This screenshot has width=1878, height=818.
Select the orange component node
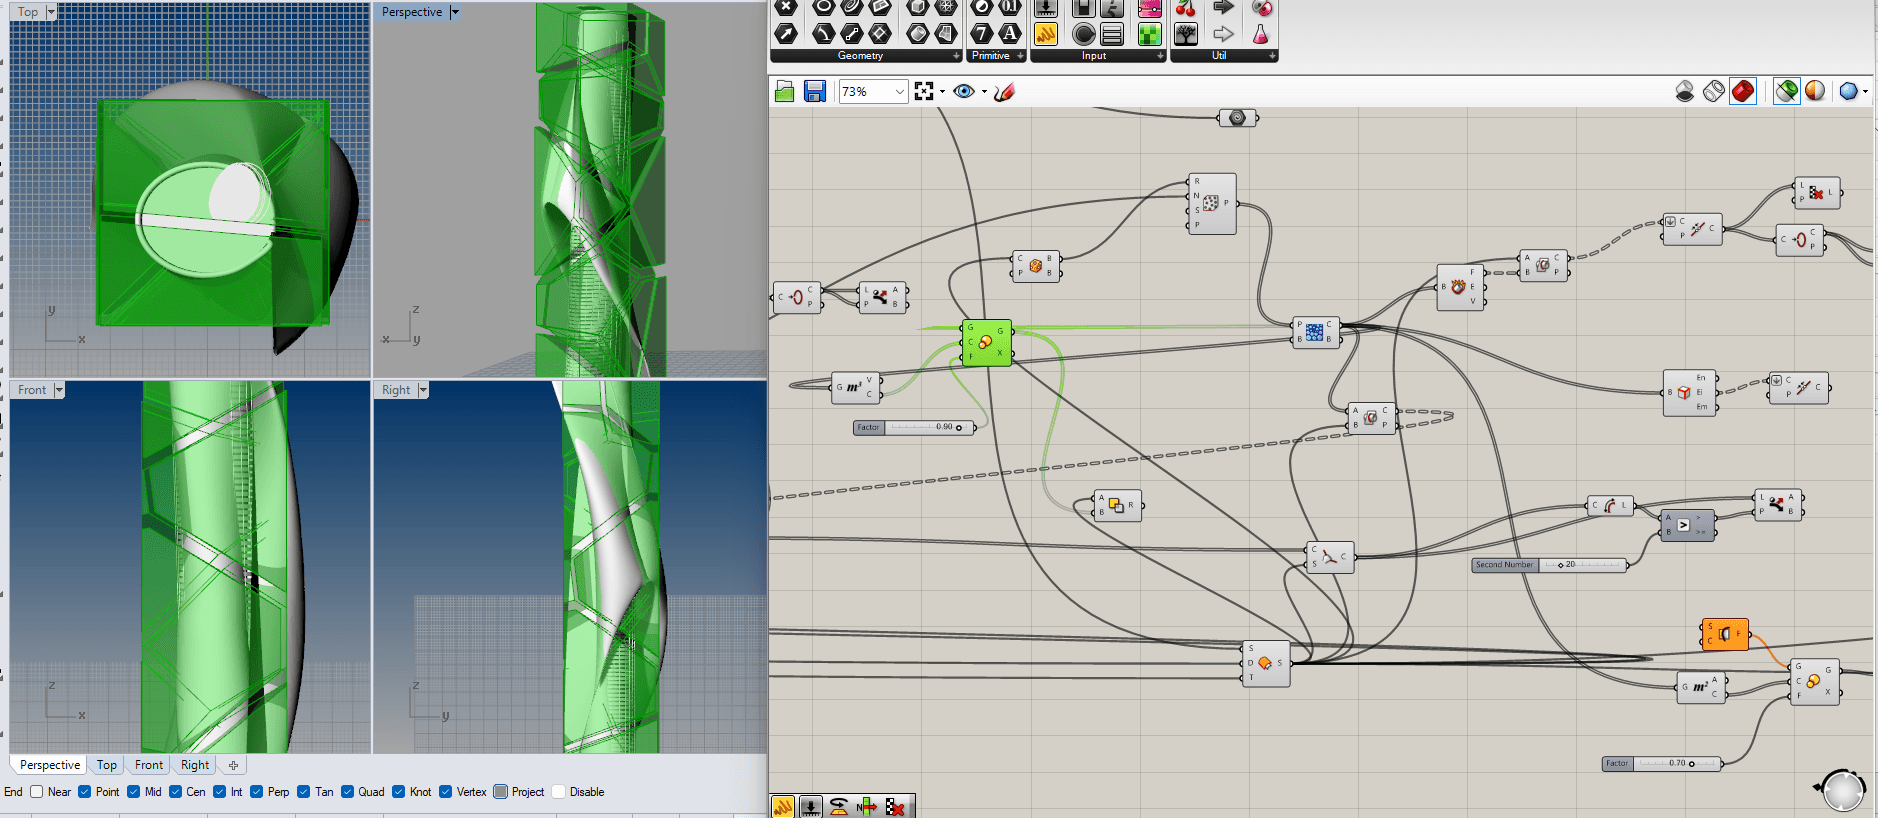point(1725,634)
